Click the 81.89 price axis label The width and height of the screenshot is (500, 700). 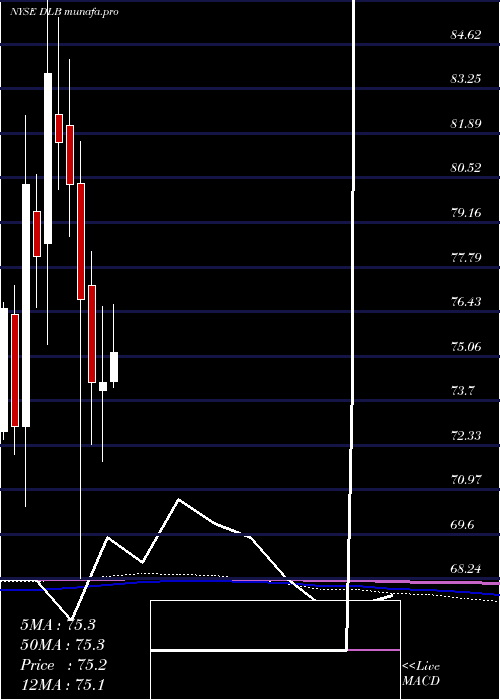coord(466,124)
